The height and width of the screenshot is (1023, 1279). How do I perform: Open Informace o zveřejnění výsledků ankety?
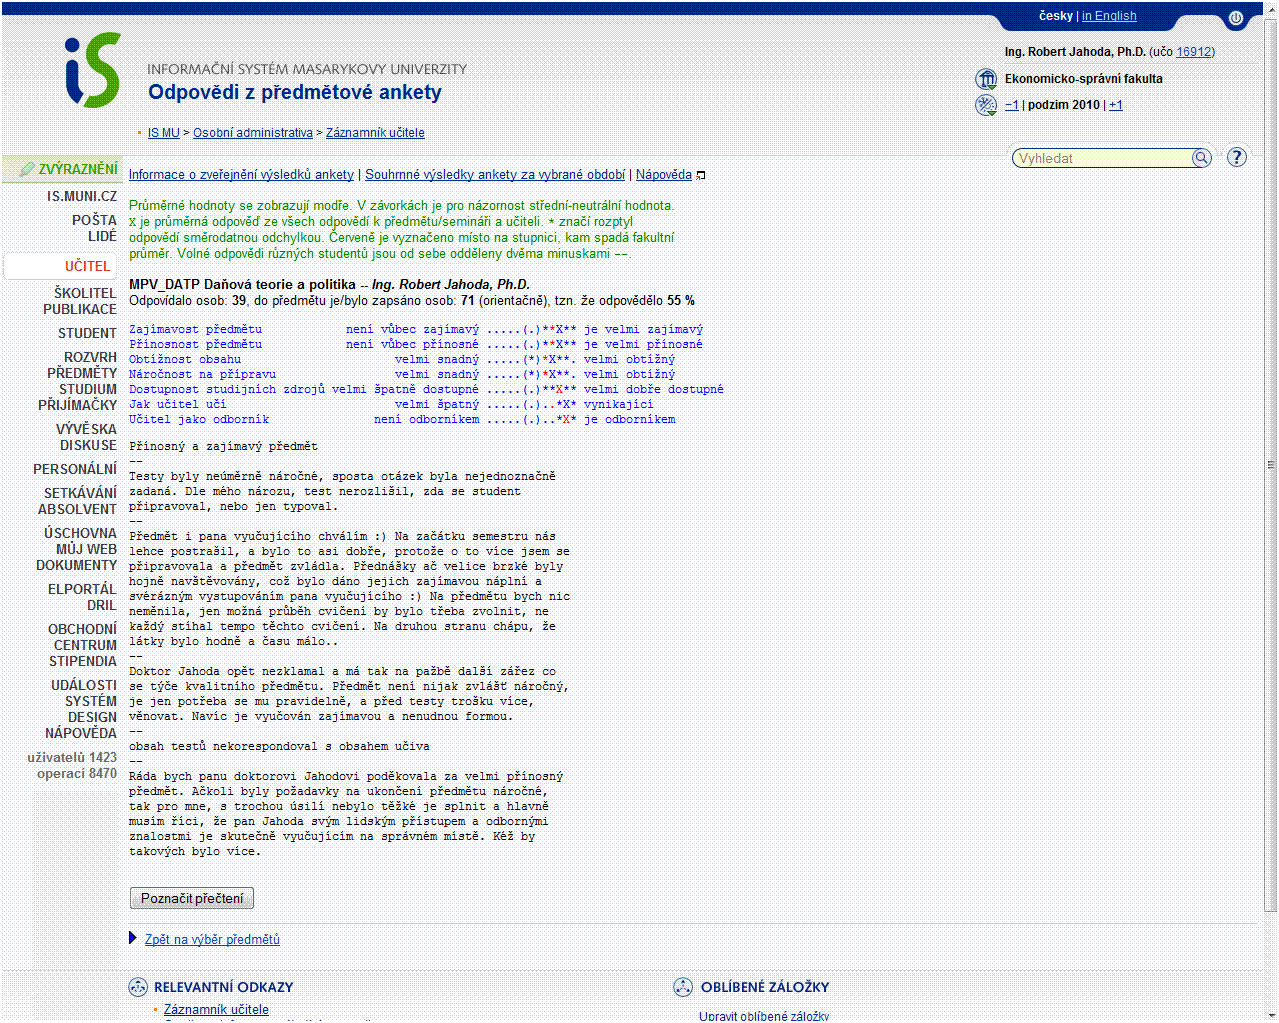point(241,175)
